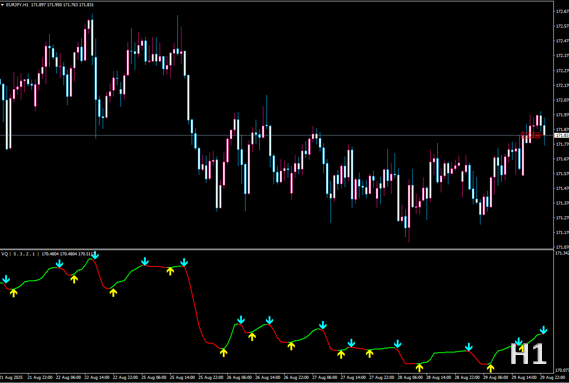Click the yellow arrow at bottom of steep drop
This screenshot has height=383, width=569.
[224, 352]
